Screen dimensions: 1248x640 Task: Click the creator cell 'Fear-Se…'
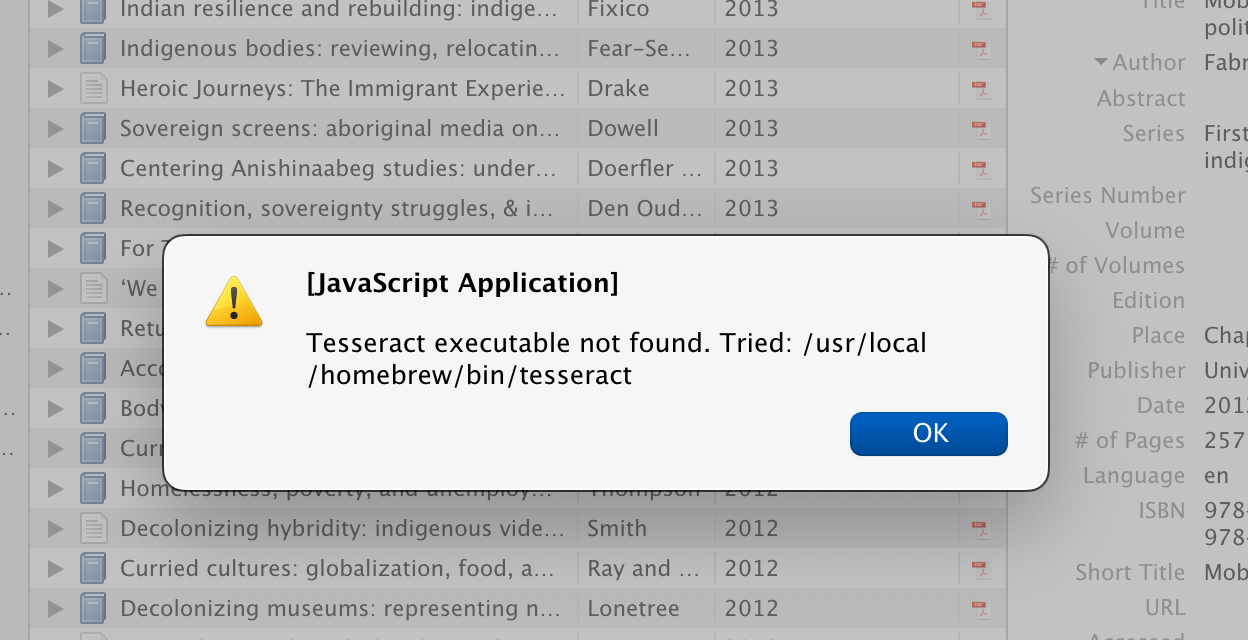[637, 48]
